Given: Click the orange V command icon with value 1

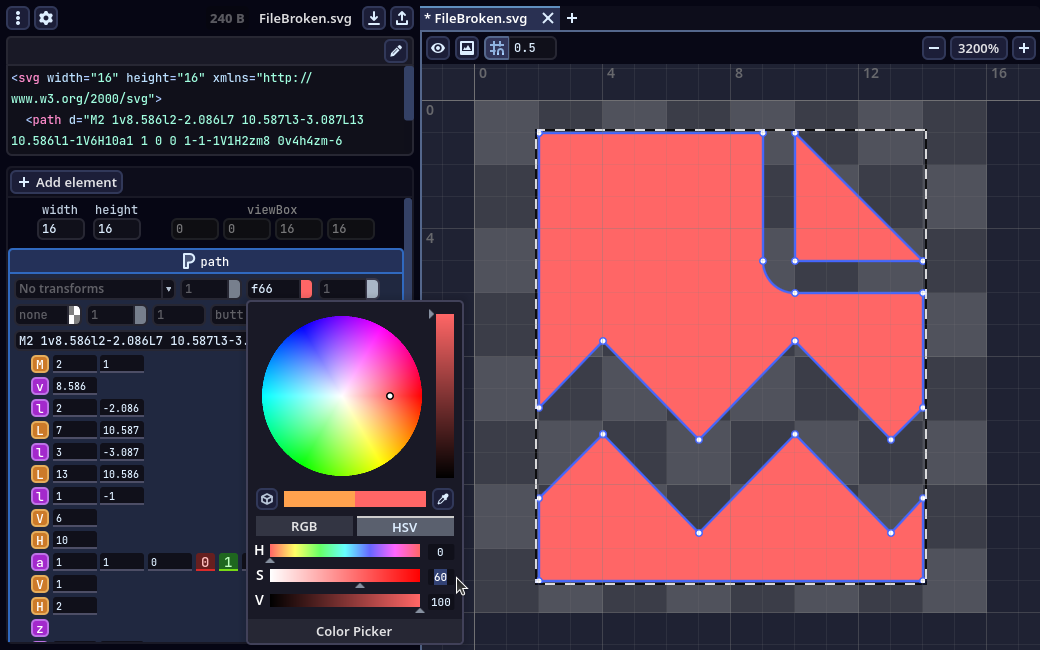Looking at the screenshot, I should pyautogui.click(x=40, y=584).
